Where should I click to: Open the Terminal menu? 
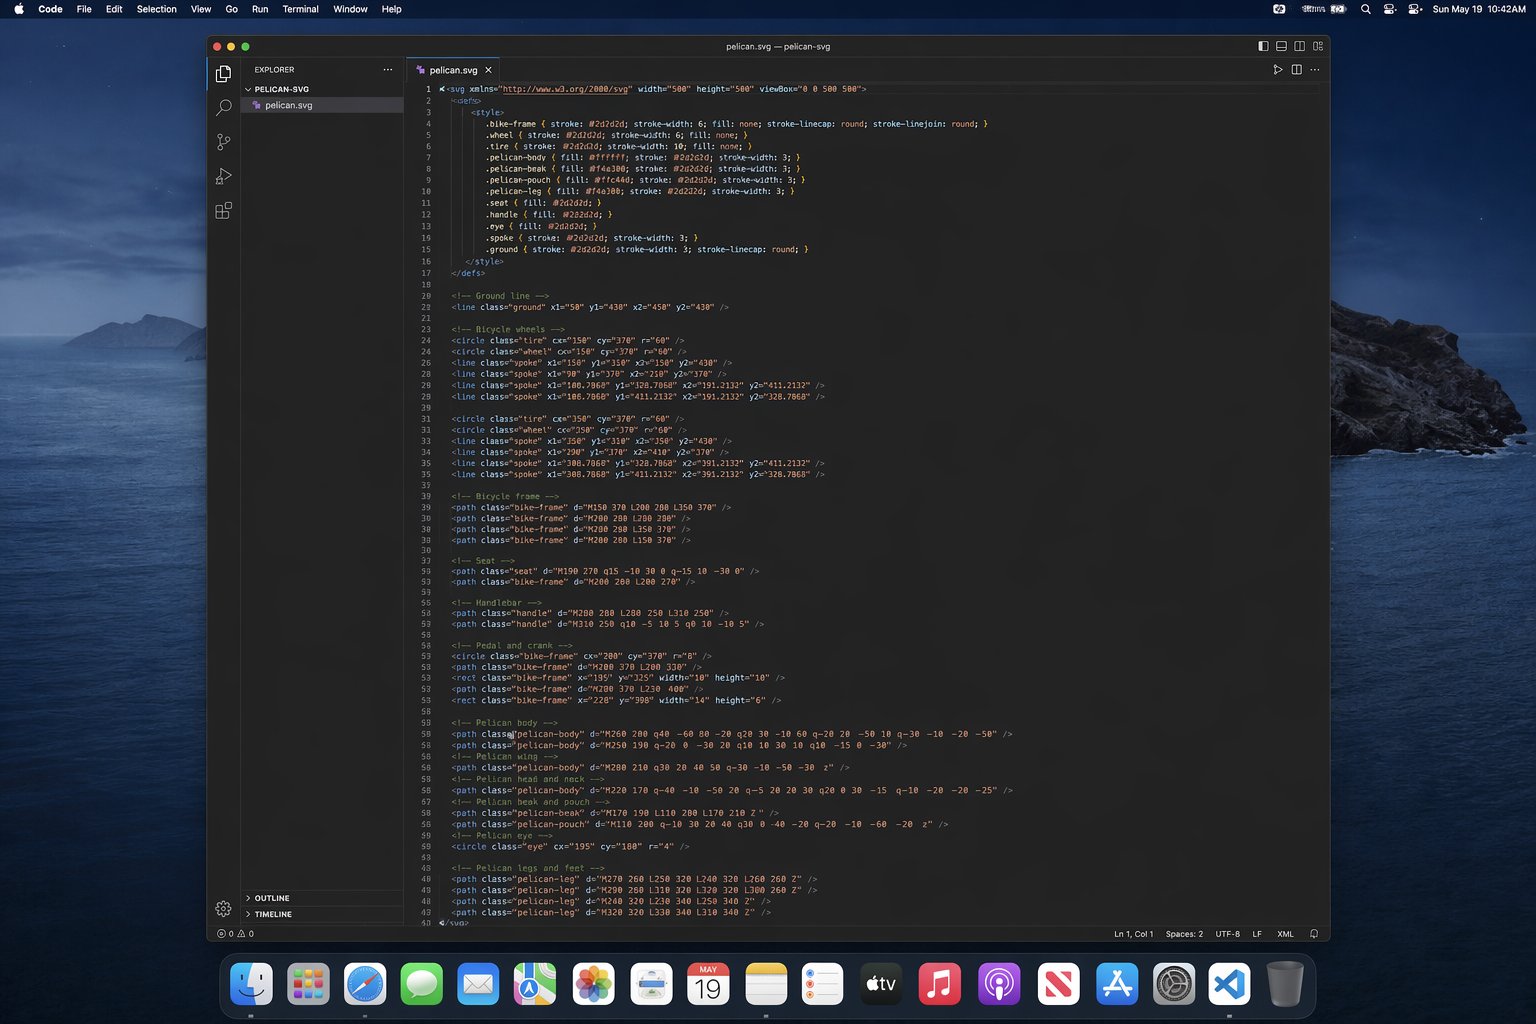click(300, 9)
